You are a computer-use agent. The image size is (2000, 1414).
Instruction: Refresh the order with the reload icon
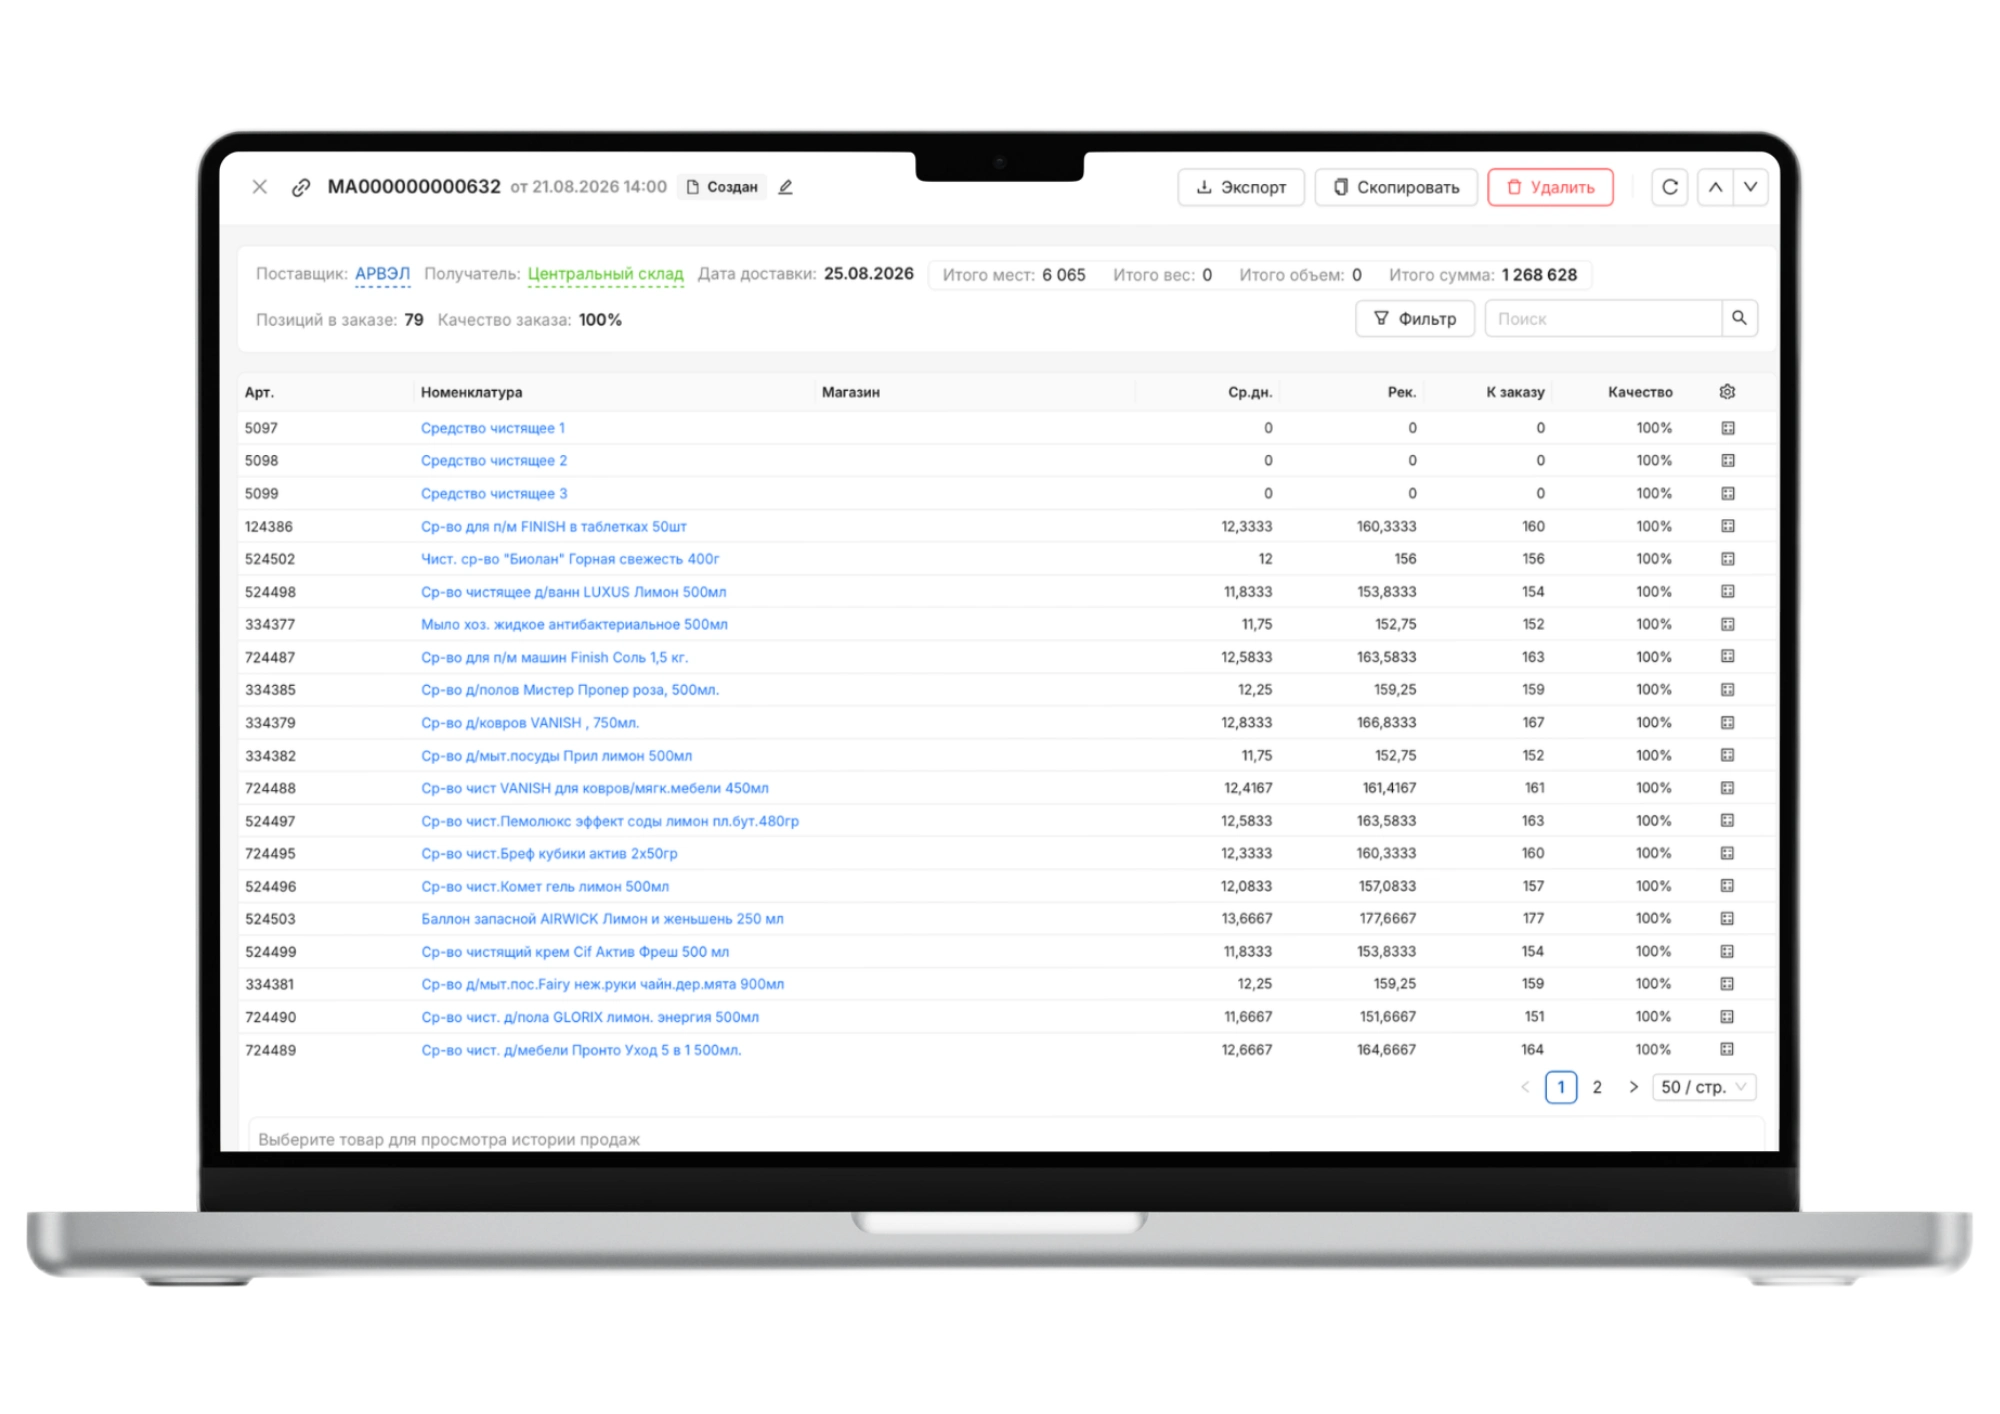(1670, 187)
